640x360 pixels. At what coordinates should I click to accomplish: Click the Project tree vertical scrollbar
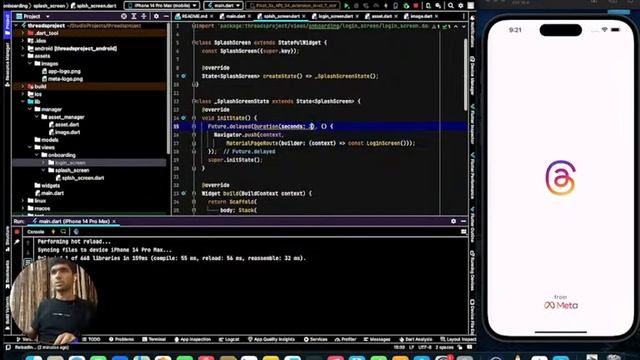point(168,88)
